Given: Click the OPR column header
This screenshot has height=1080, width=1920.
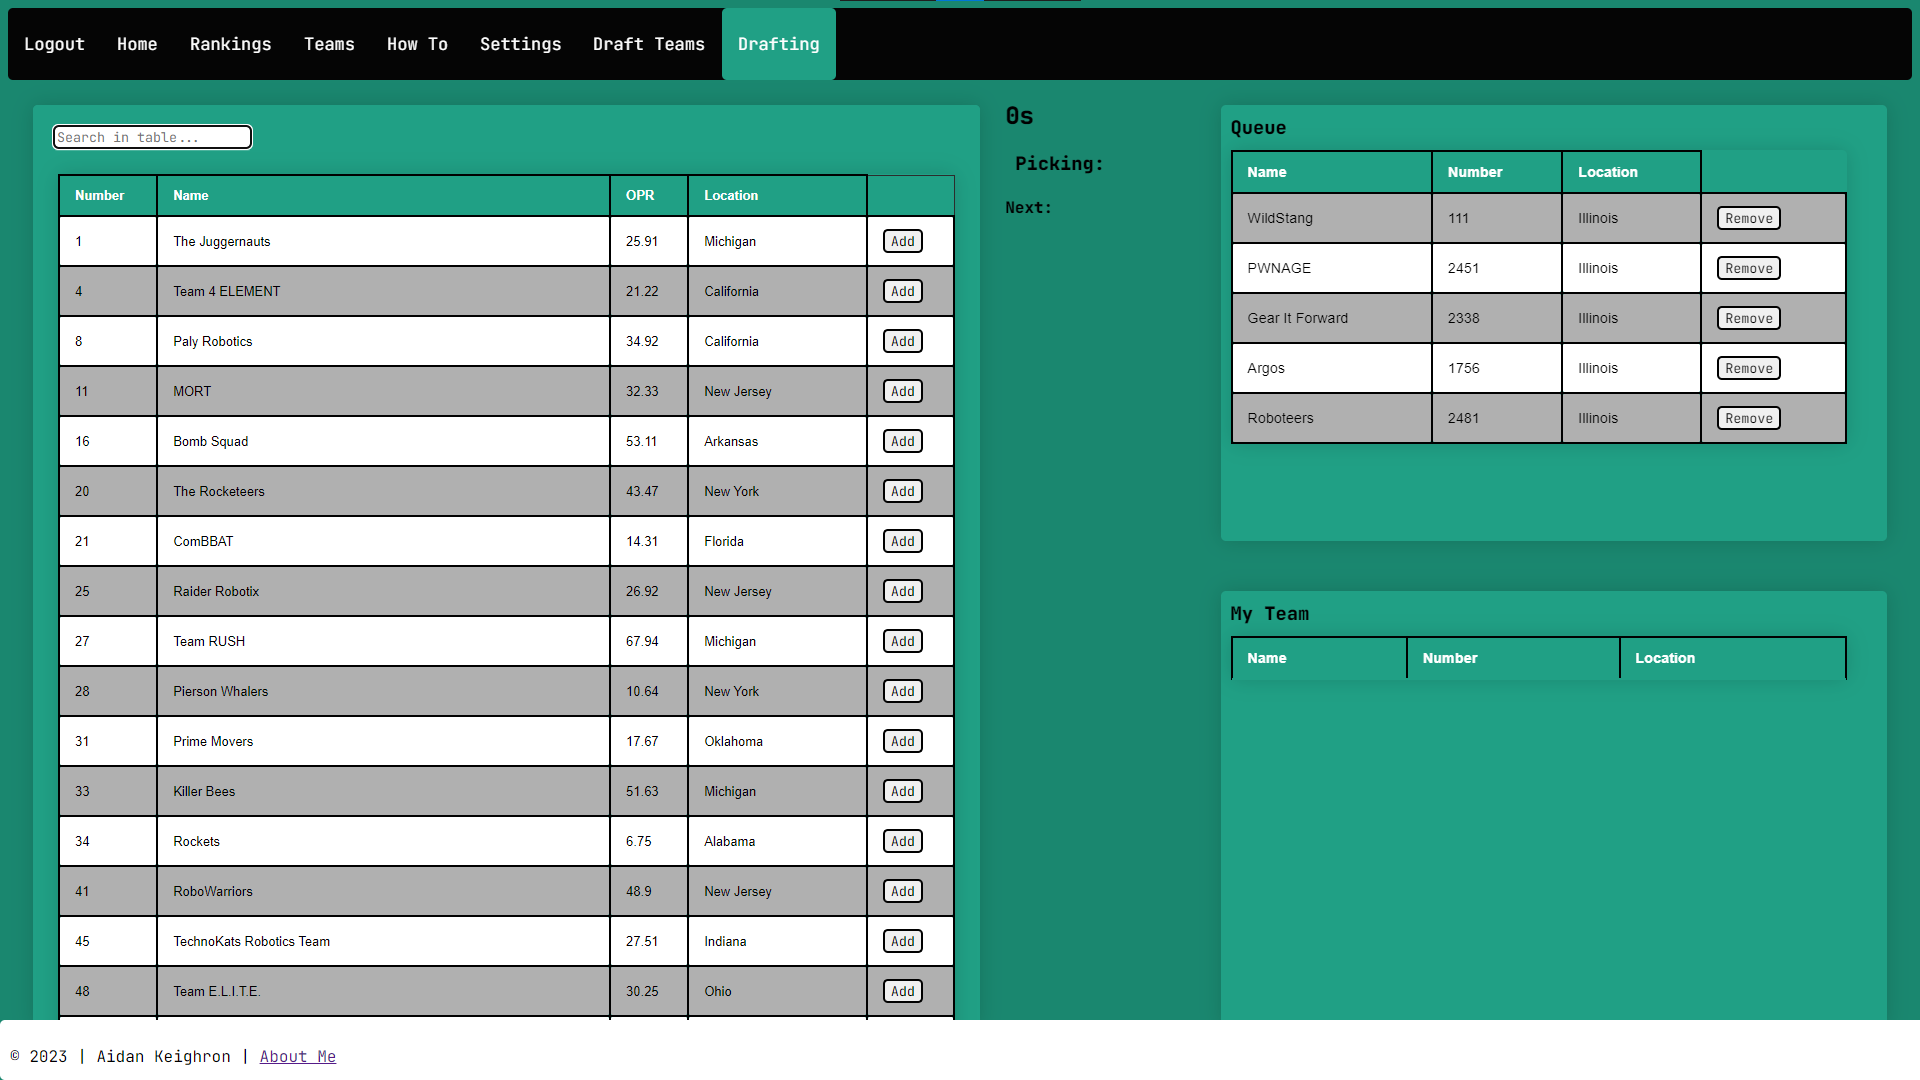Looking at the screenshot, I should click(649, 195).
